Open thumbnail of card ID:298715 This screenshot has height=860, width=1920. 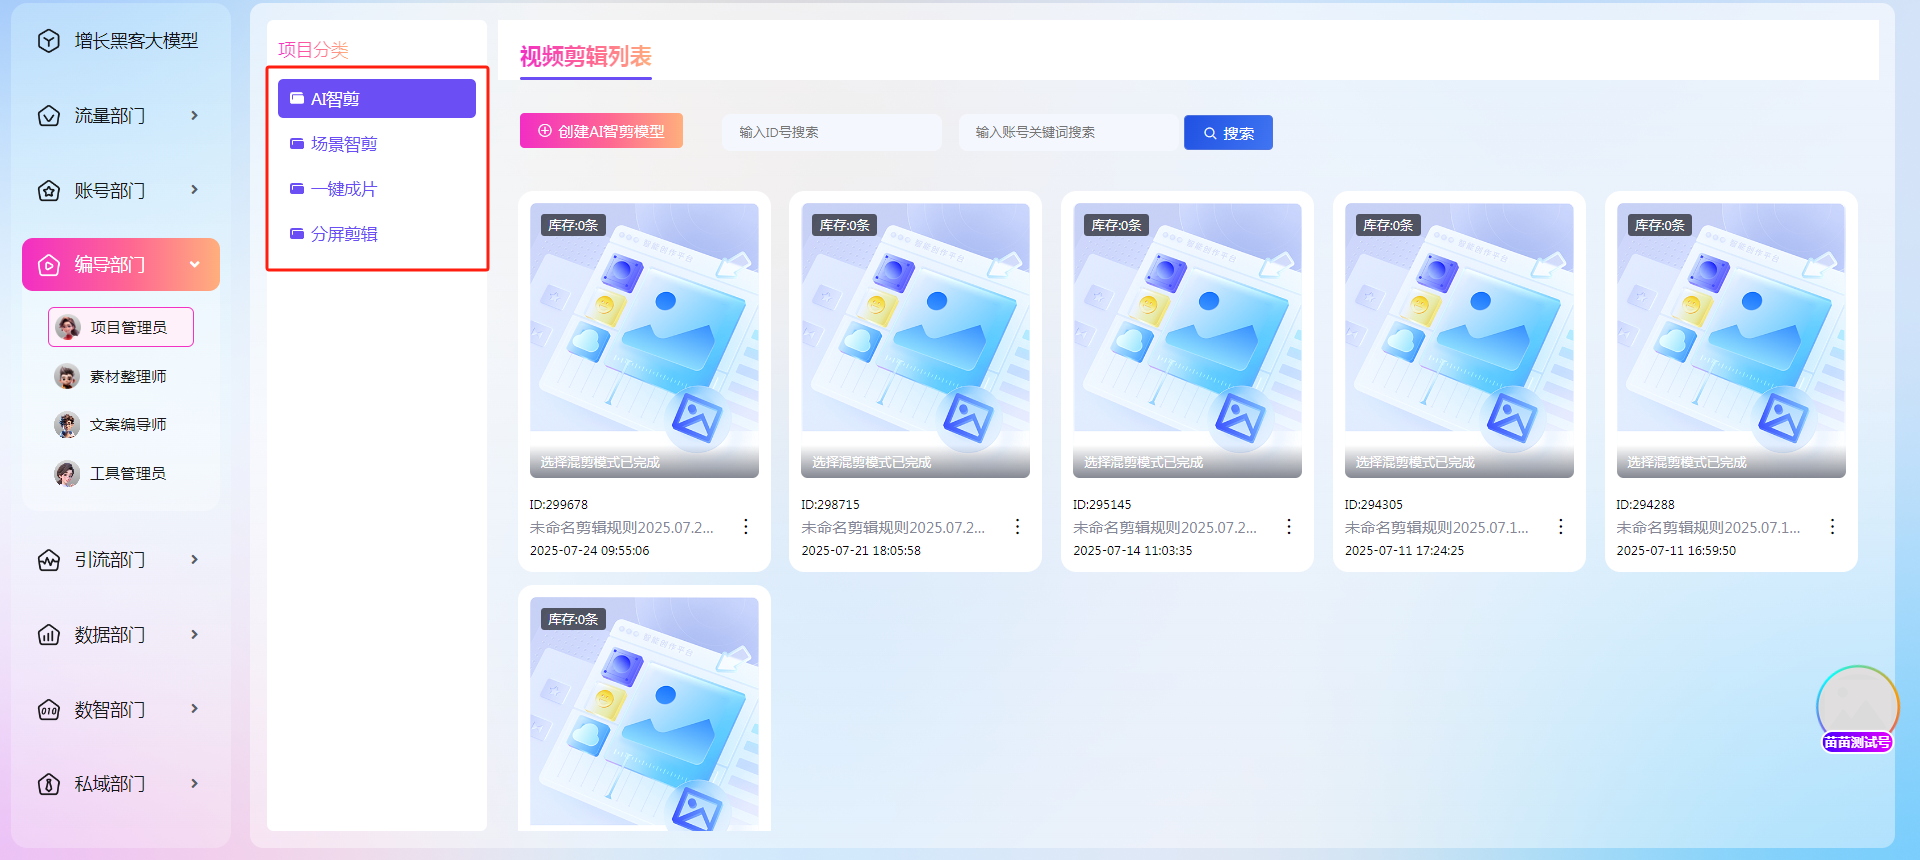pos(915,341)
